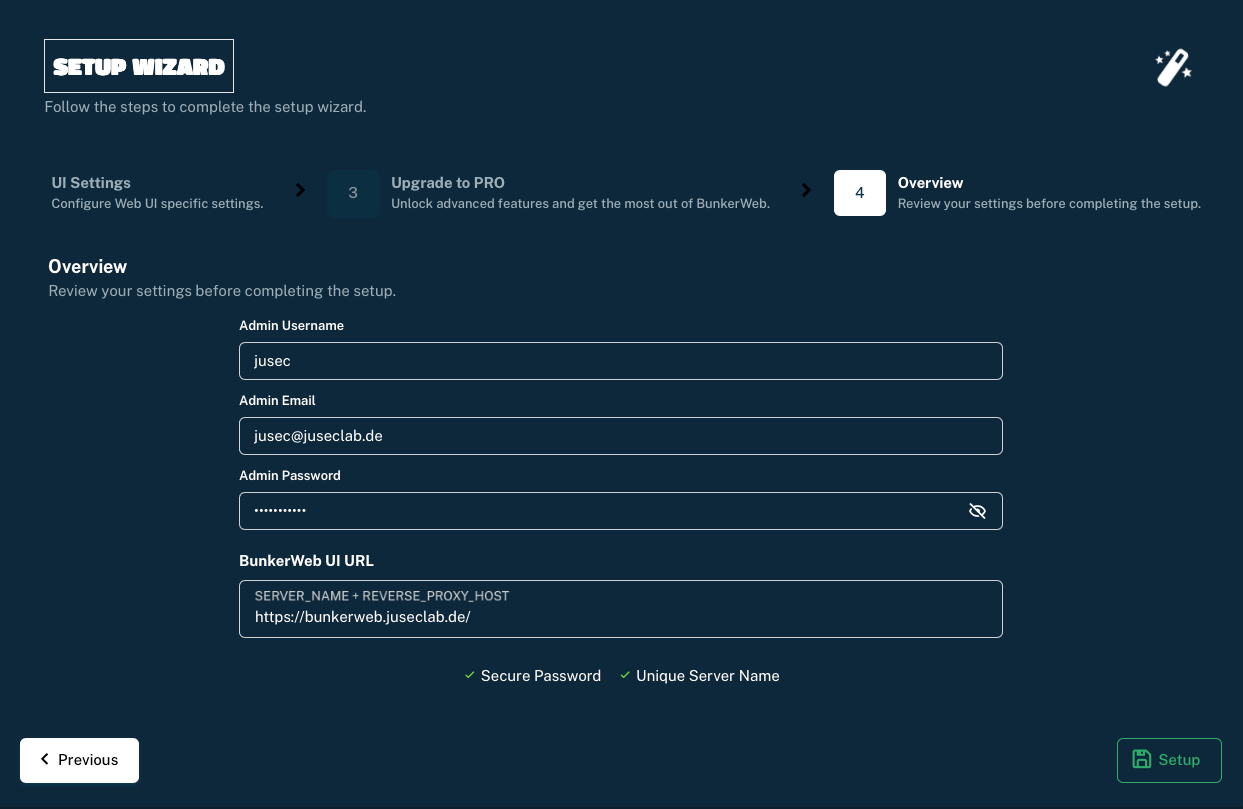
Task: Click the chevron before Overview step
Action: point(806,190)
